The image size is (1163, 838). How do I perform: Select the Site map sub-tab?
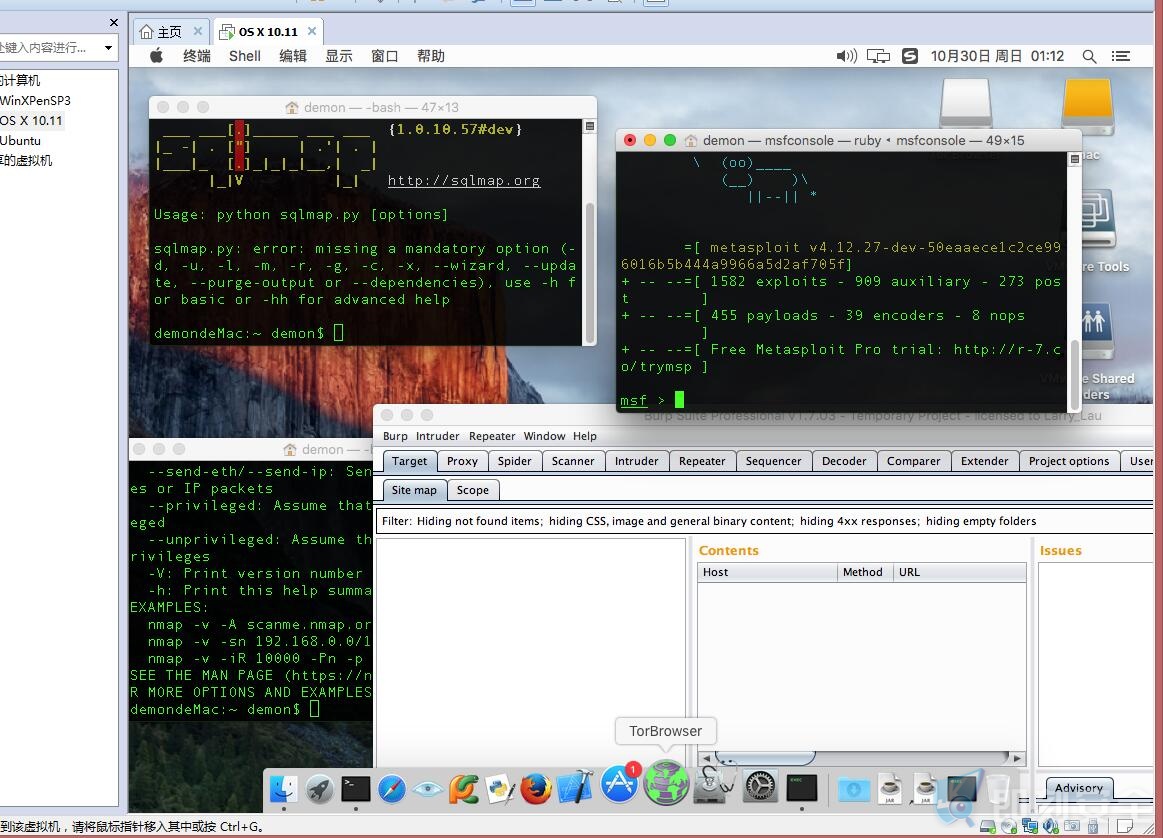tap(414, 490)
